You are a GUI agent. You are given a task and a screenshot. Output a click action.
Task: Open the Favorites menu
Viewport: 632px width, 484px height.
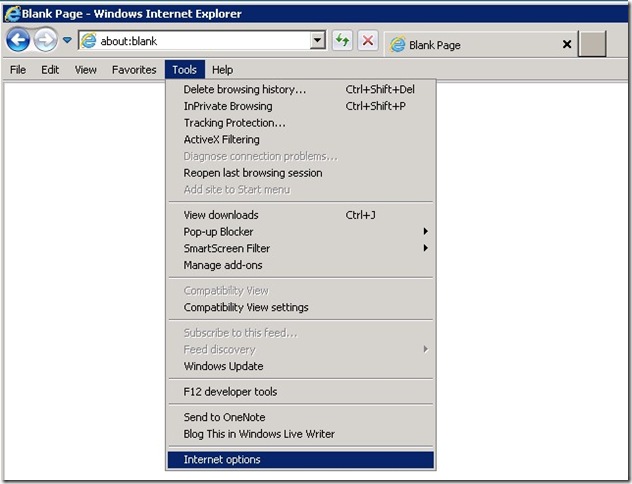(x=134, y=70)
